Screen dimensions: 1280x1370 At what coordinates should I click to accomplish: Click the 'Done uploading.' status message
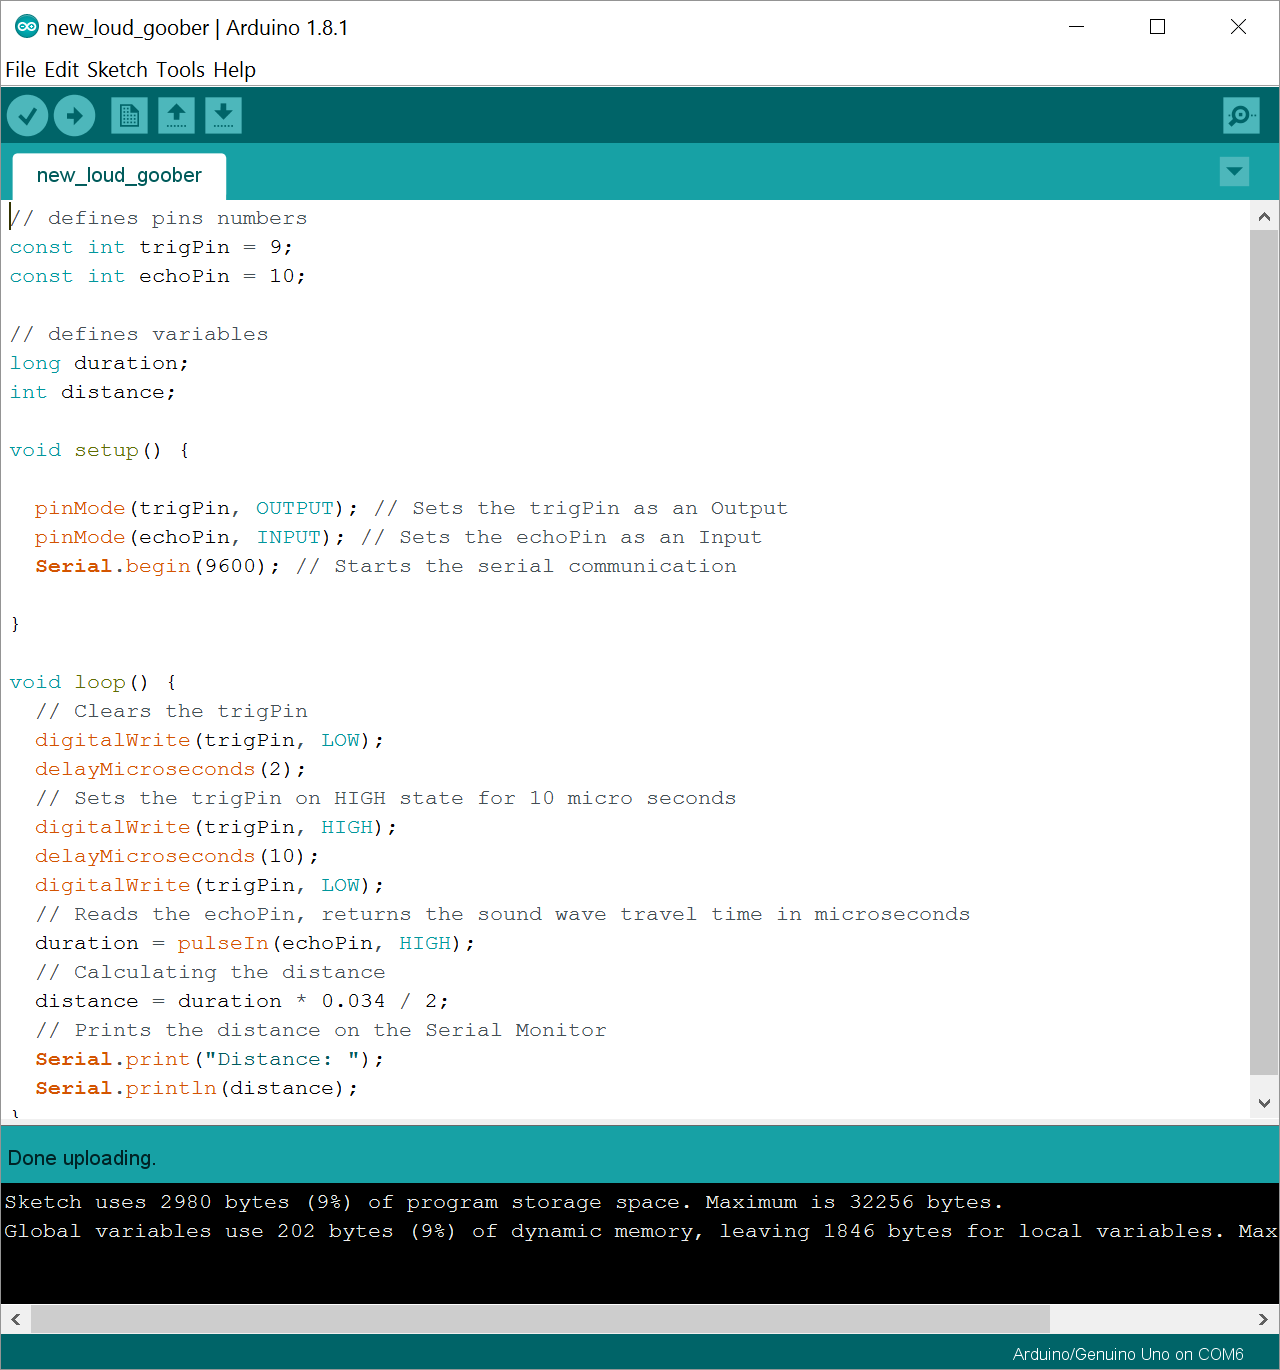pos(82,1158)
